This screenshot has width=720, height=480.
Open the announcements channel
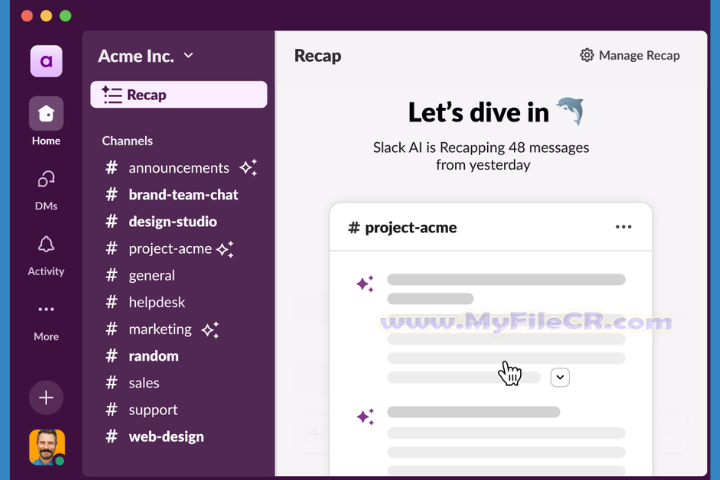coord(179,168)
